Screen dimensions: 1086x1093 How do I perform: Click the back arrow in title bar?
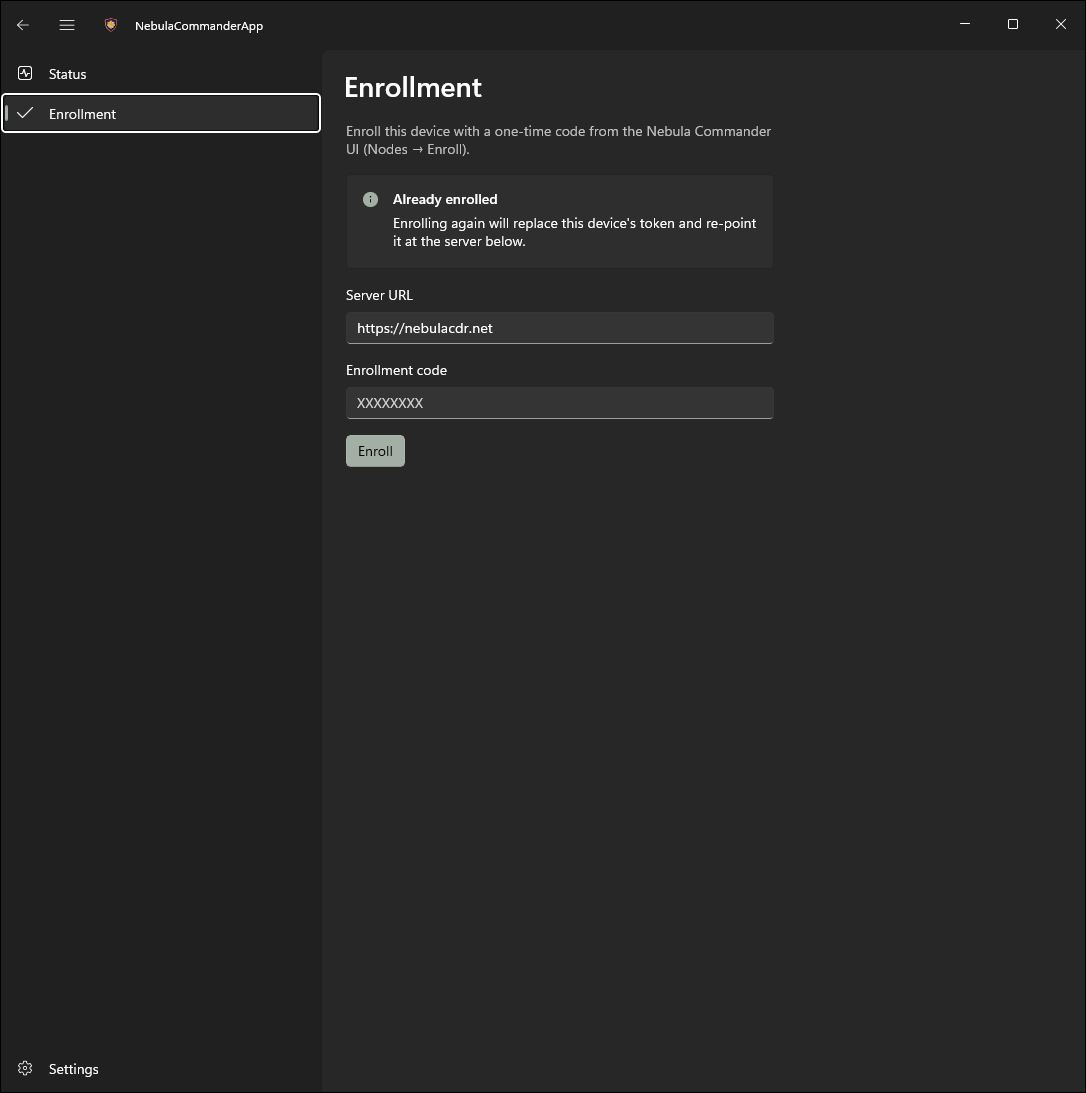click(x=22, y=25)
